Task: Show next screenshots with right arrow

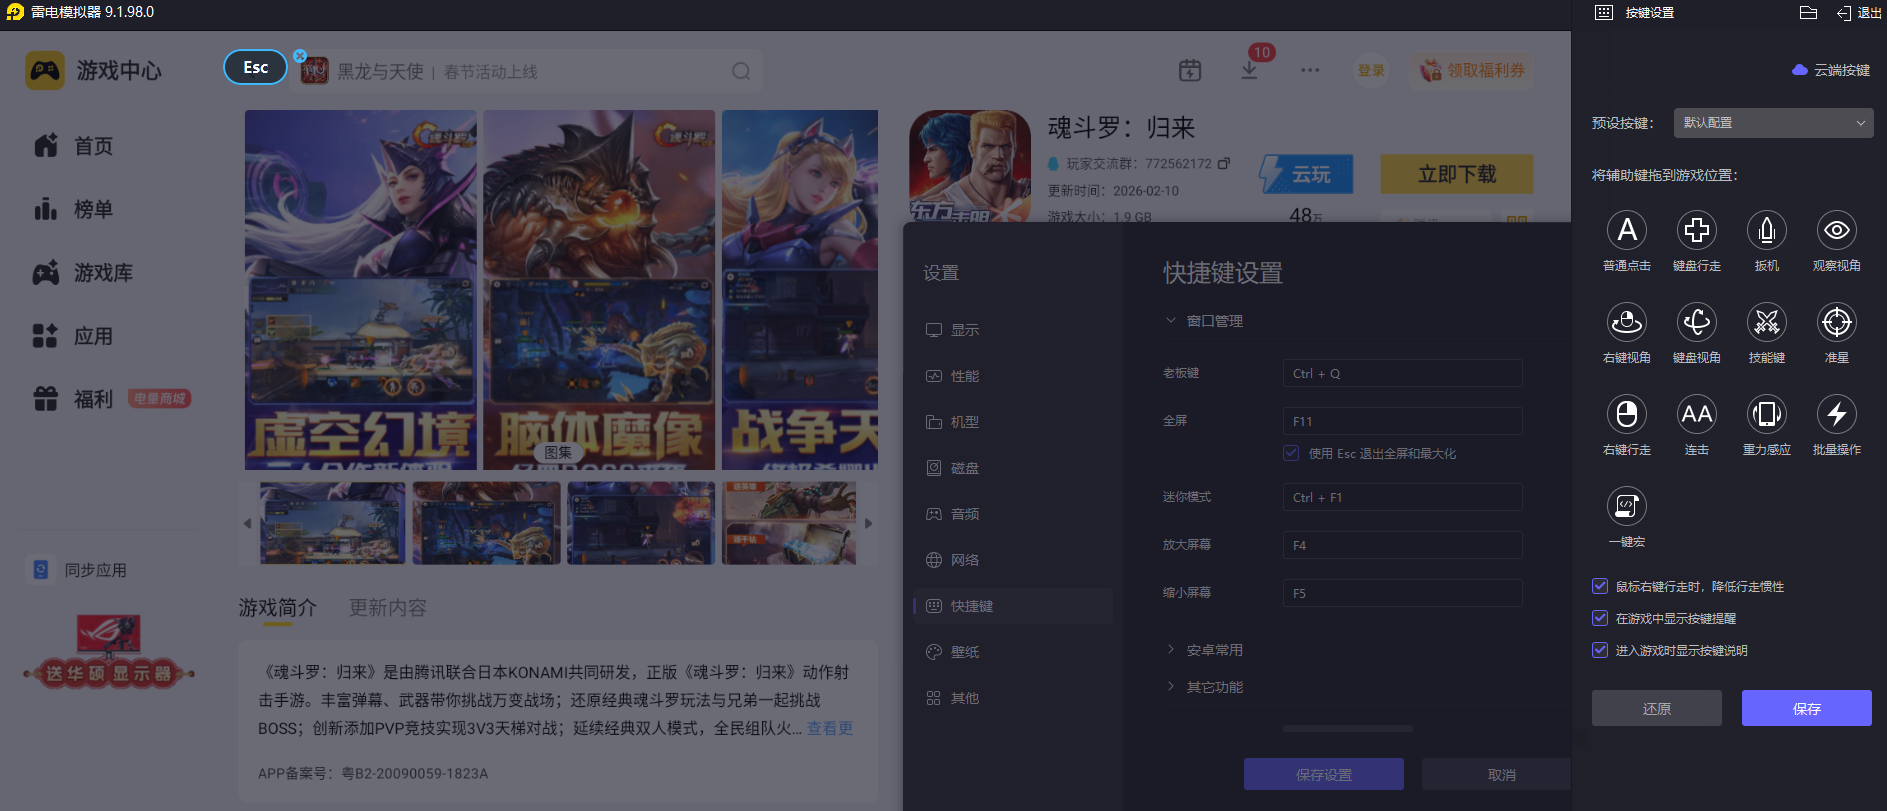Action: [869, 523]
